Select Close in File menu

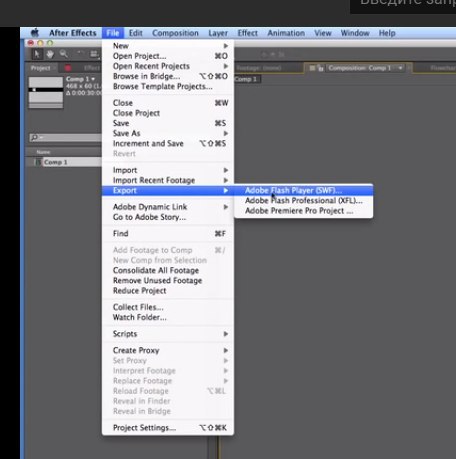coord(168,103)
